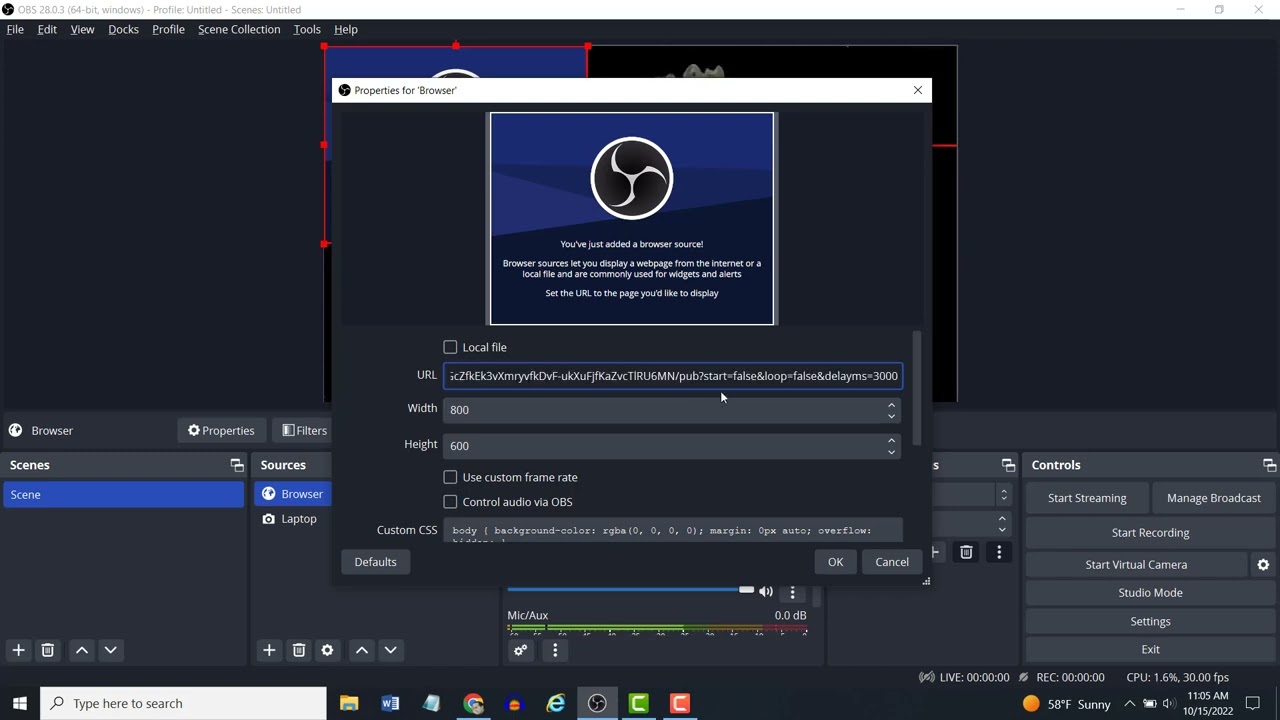Viewport: 1280px width, 720px height.
Task: Open Chrome from the taskbar
Action: pos(473,703)
